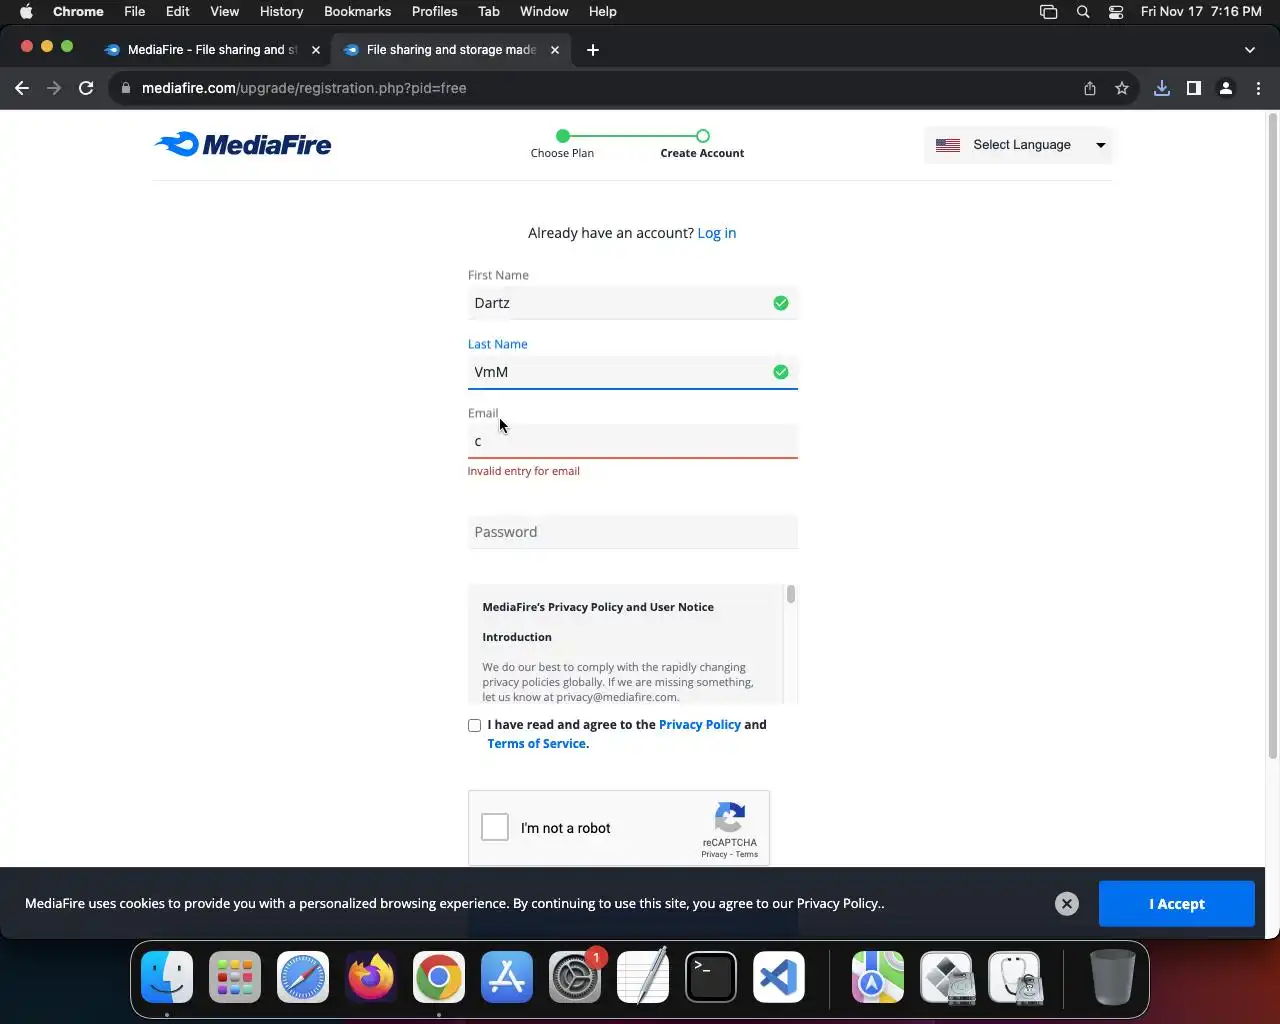The image size is (1280, 1024).
Task: Tick the I'm not a robot checkbox
Action: [495, 828]
